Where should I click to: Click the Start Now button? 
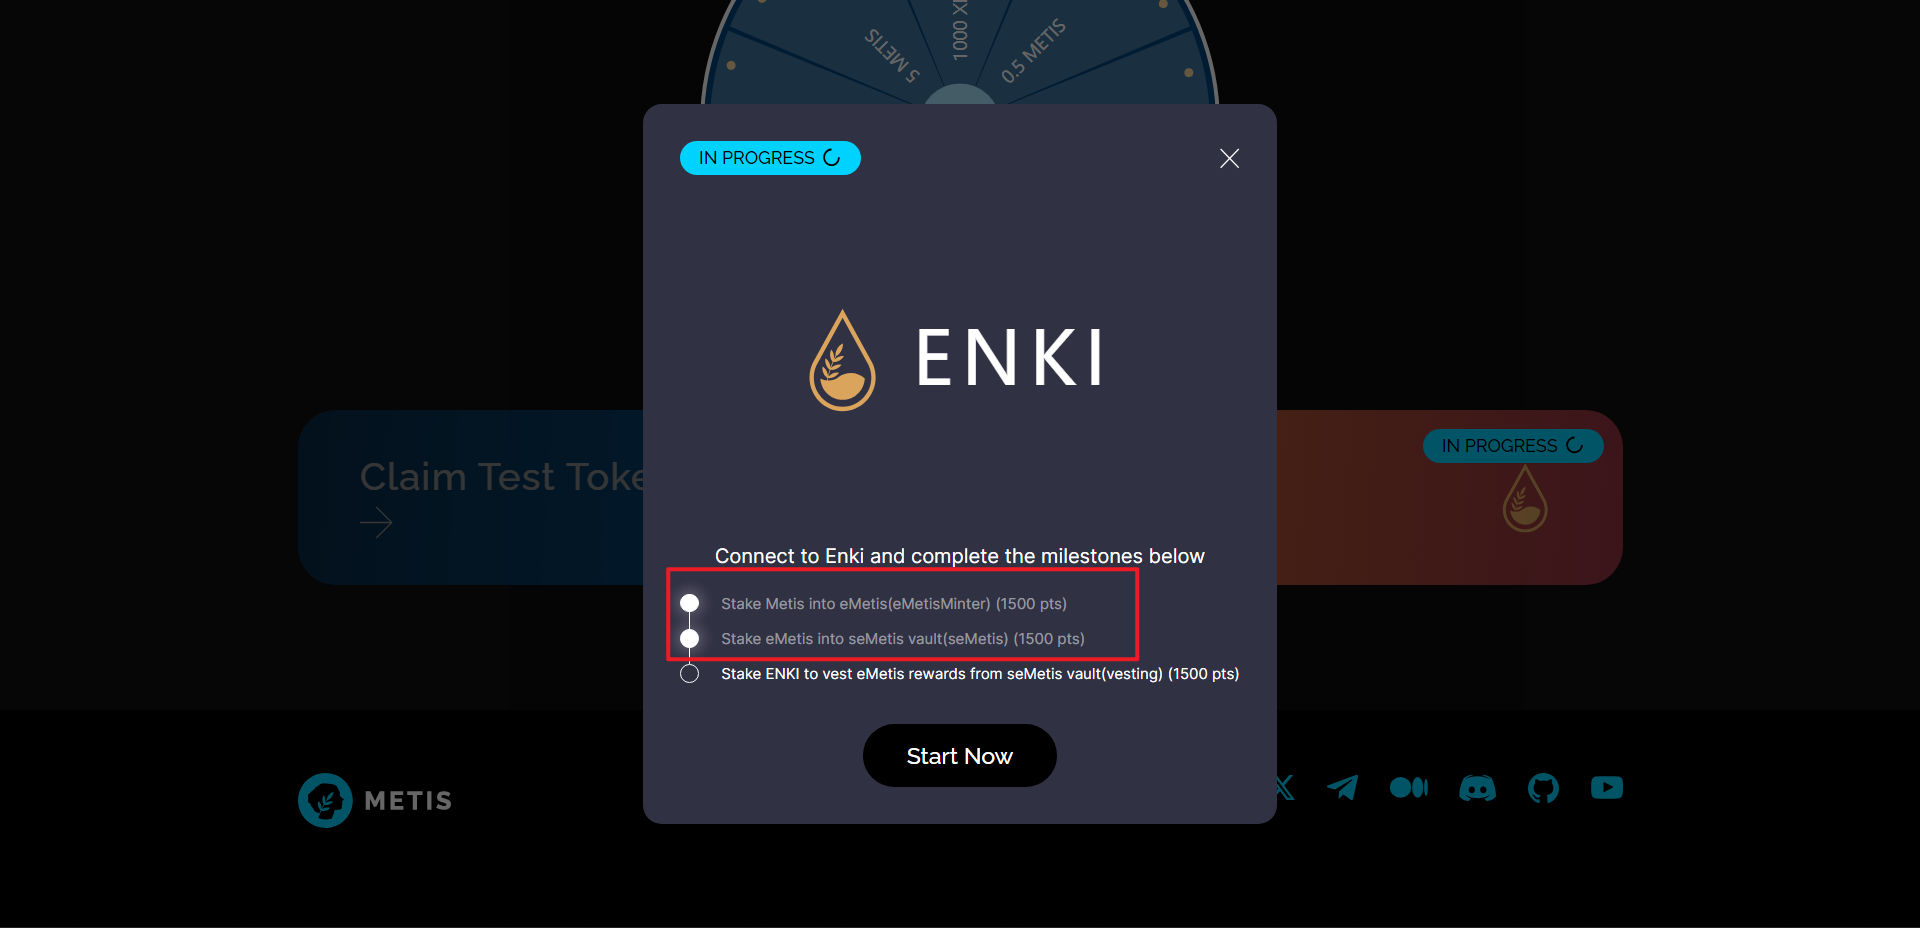click(x=959, y=756)
